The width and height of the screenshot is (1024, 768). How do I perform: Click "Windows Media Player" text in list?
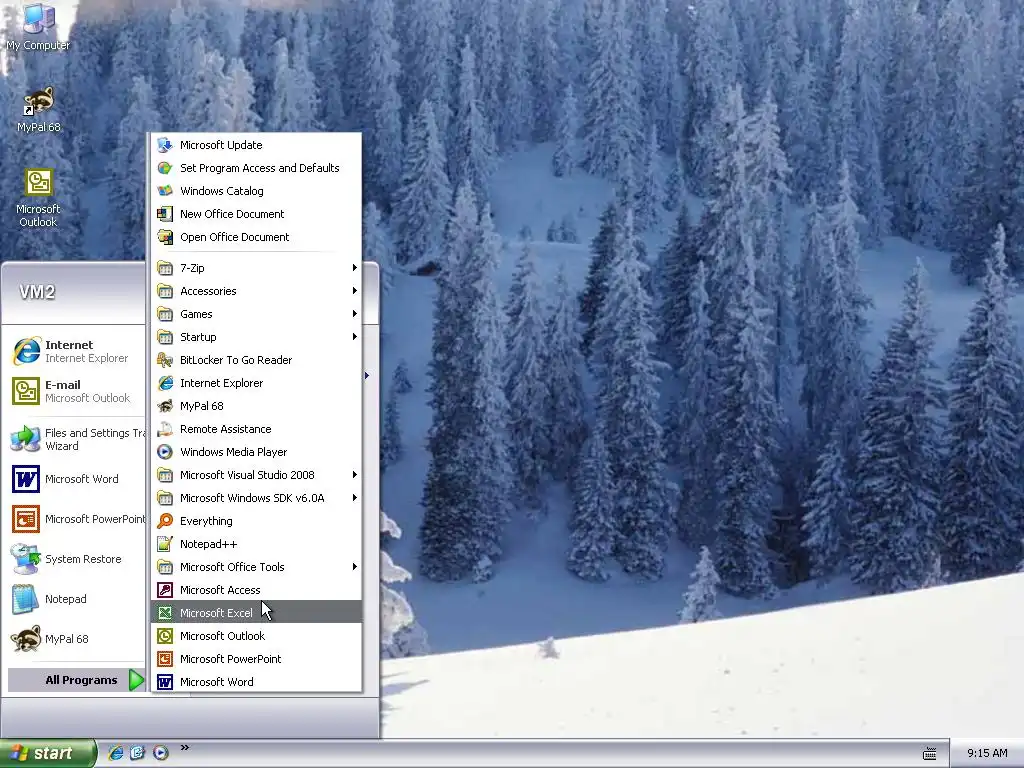[x=233, y=452]
